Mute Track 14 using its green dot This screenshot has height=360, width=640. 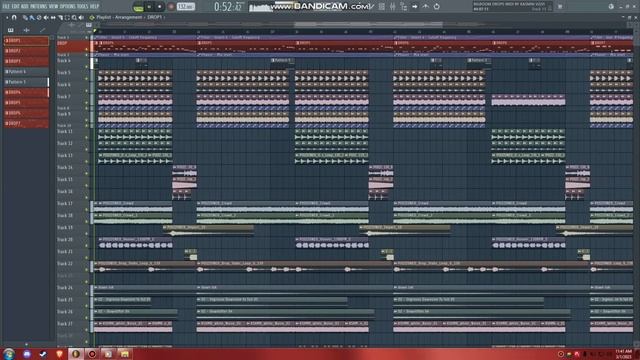87,173
